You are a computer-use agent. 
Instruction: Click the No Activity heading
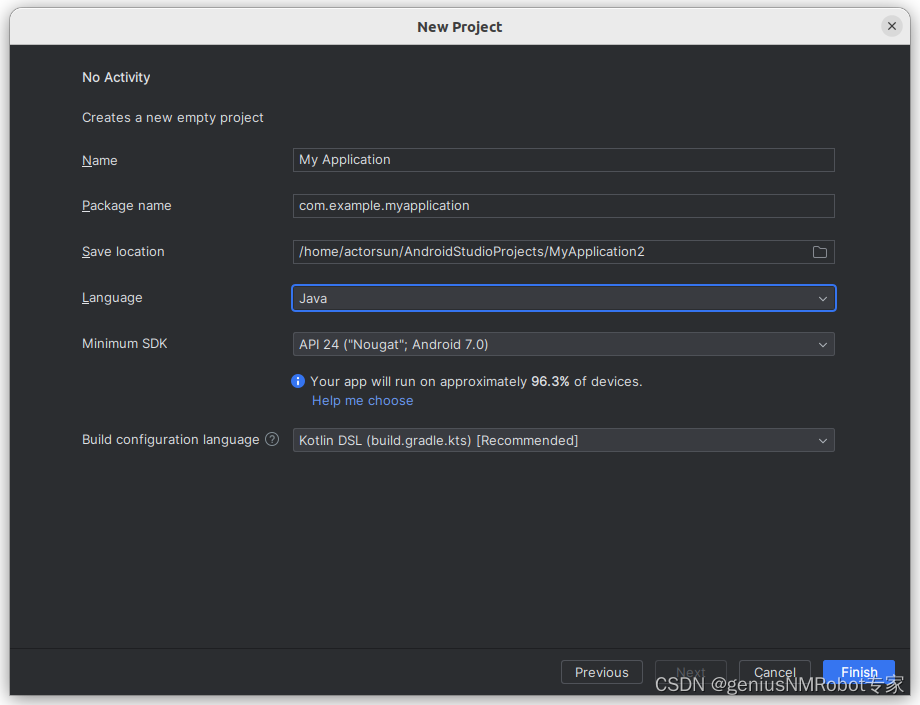pyautogui.click(x=116, y=77)
